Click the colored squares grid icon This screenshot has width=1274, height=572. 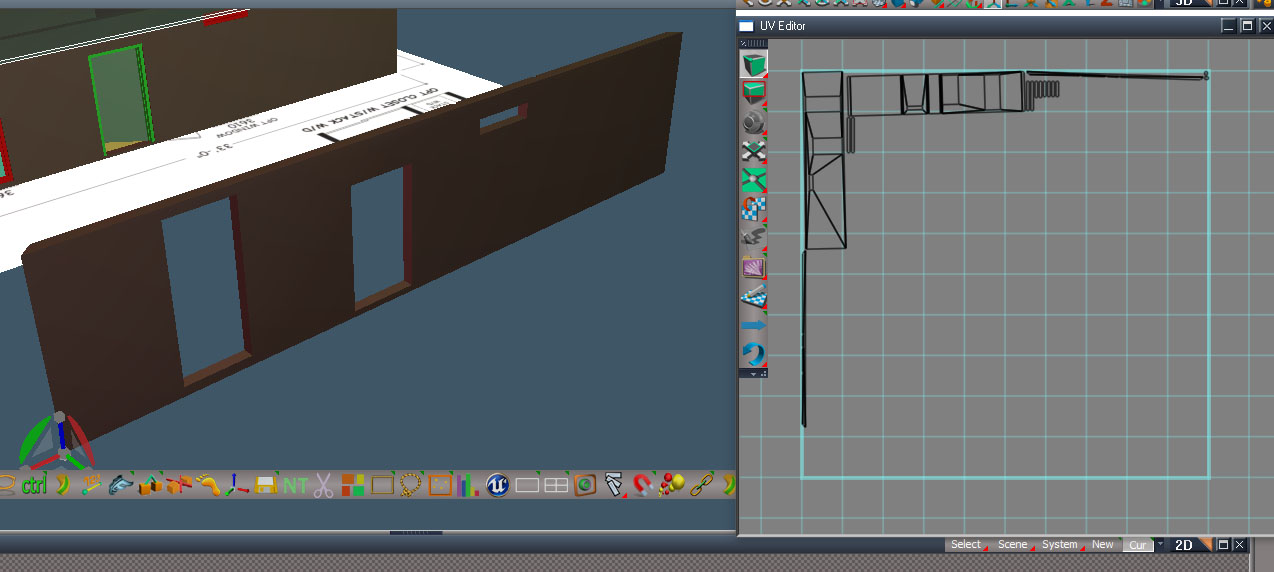pyautogui.click(x=353, y=485)
